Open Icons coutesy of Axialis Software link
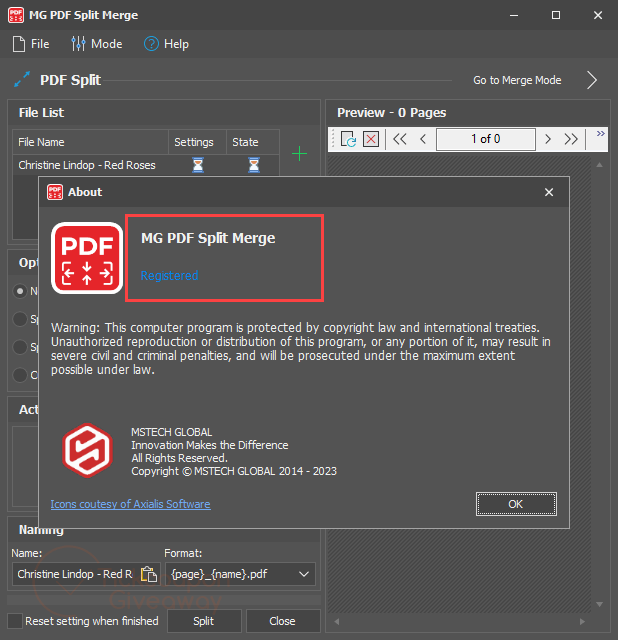This screenshot has width=618, height=640. point(131,504)
